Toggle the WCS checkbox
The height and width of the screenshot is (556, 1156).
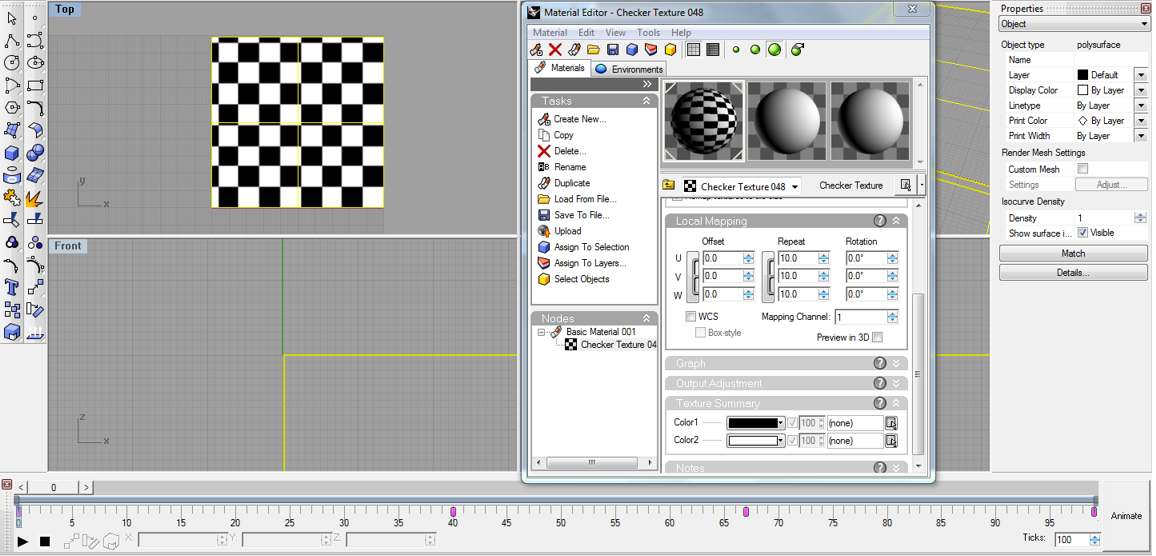tap(690, 316)
